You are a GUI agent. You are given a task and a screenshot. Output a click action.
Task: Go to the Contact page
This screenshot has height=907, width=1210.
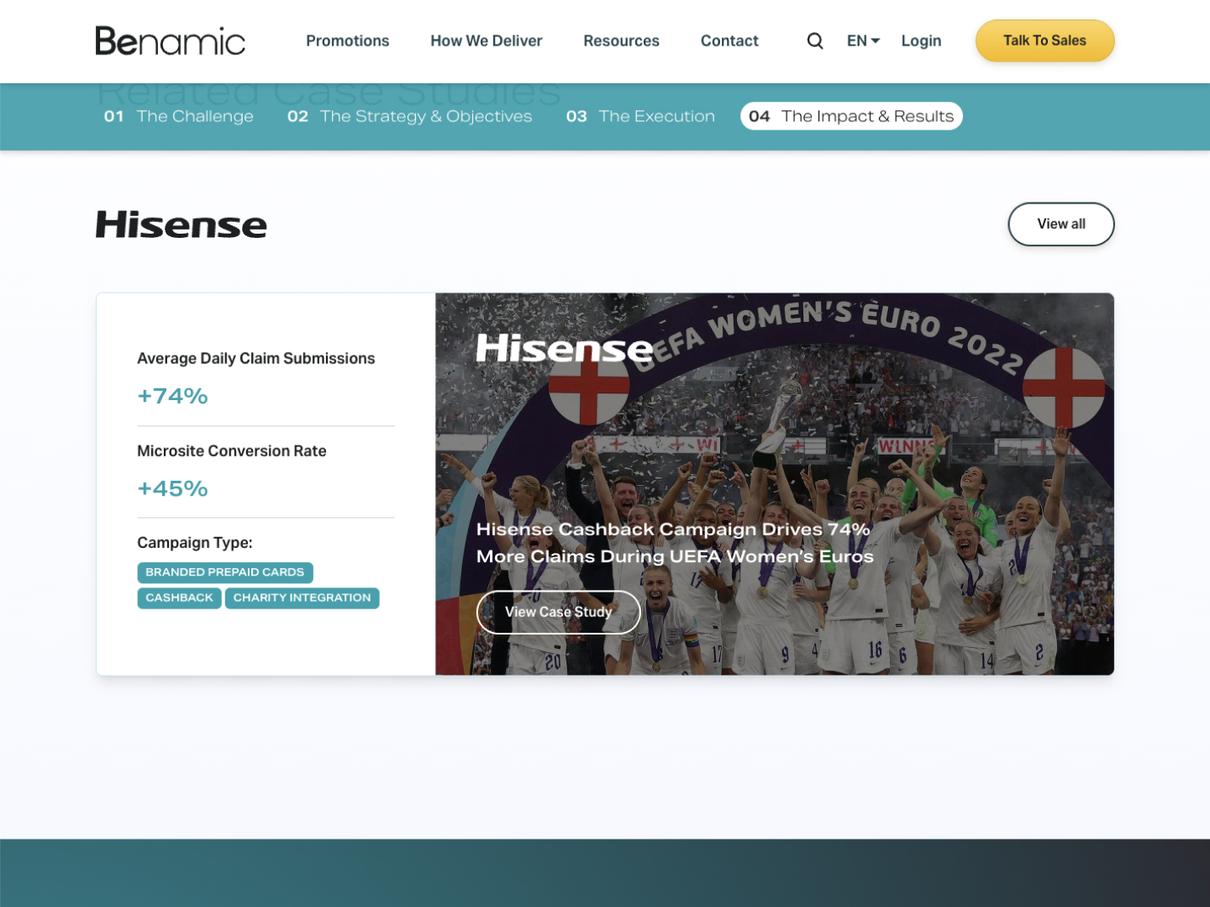(x=729, y=41)
